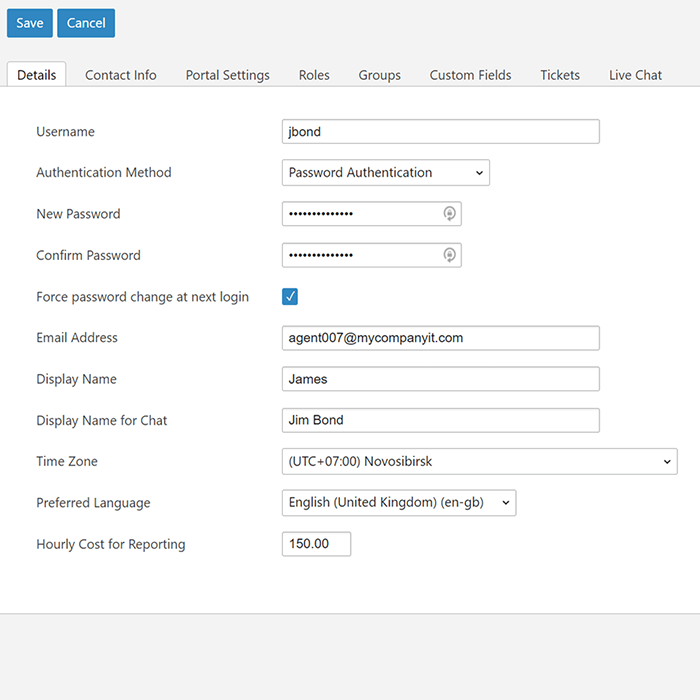Go to the Roles tab
This screenshot has width=700, height=700.
click(314, 75)
